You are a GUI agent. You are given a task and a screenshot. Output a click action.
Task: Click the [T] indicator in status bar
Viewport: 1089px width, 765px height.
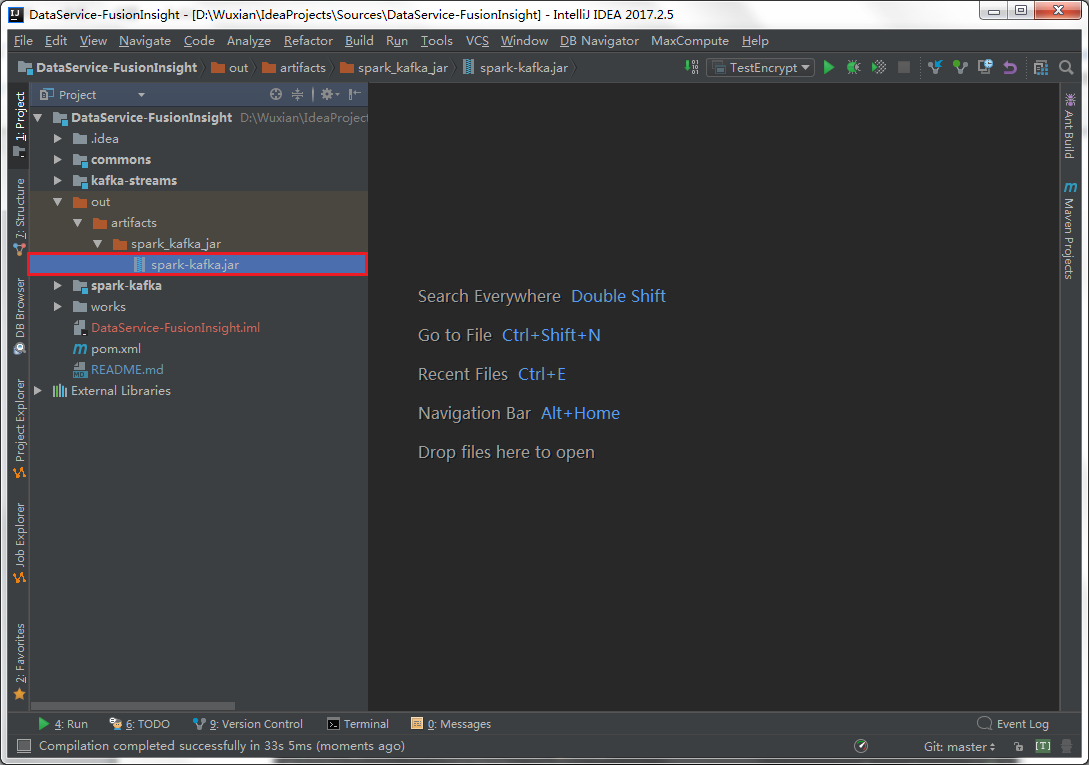coord(1042,746)
